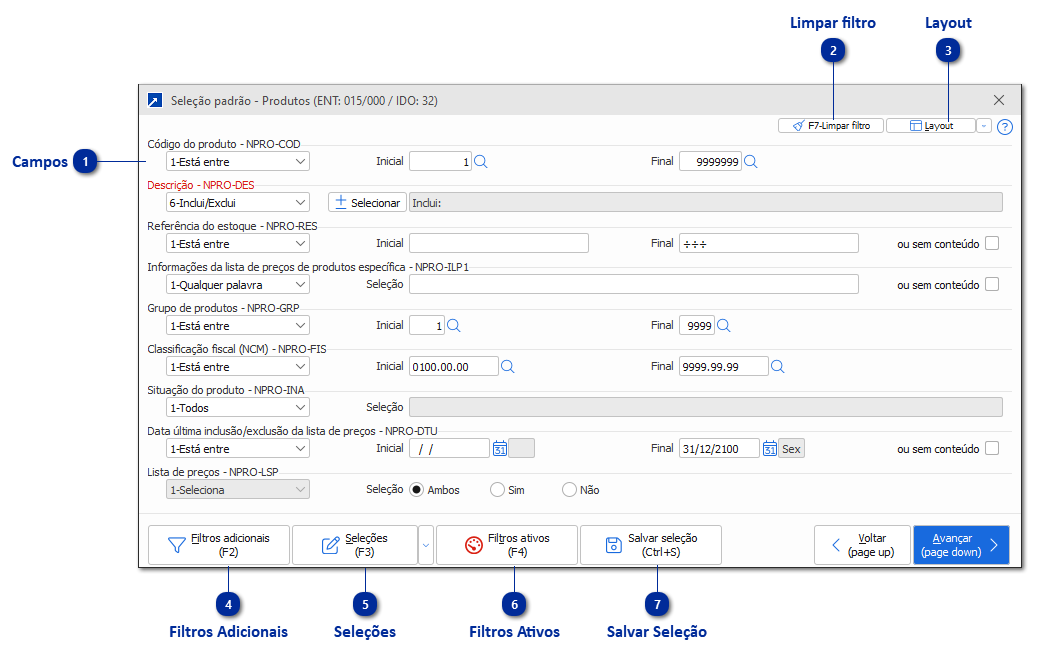
Task: Check 'ou sem conteúdo' for Informações da lista
Action: (992, 285)
